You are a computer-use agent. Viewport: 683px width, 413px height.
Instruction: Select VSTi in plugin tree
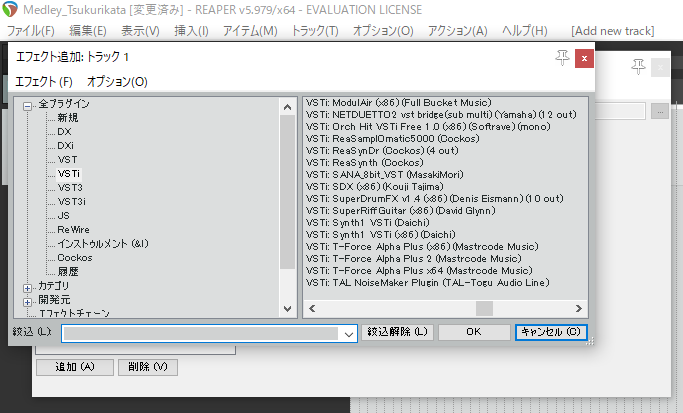69,173
